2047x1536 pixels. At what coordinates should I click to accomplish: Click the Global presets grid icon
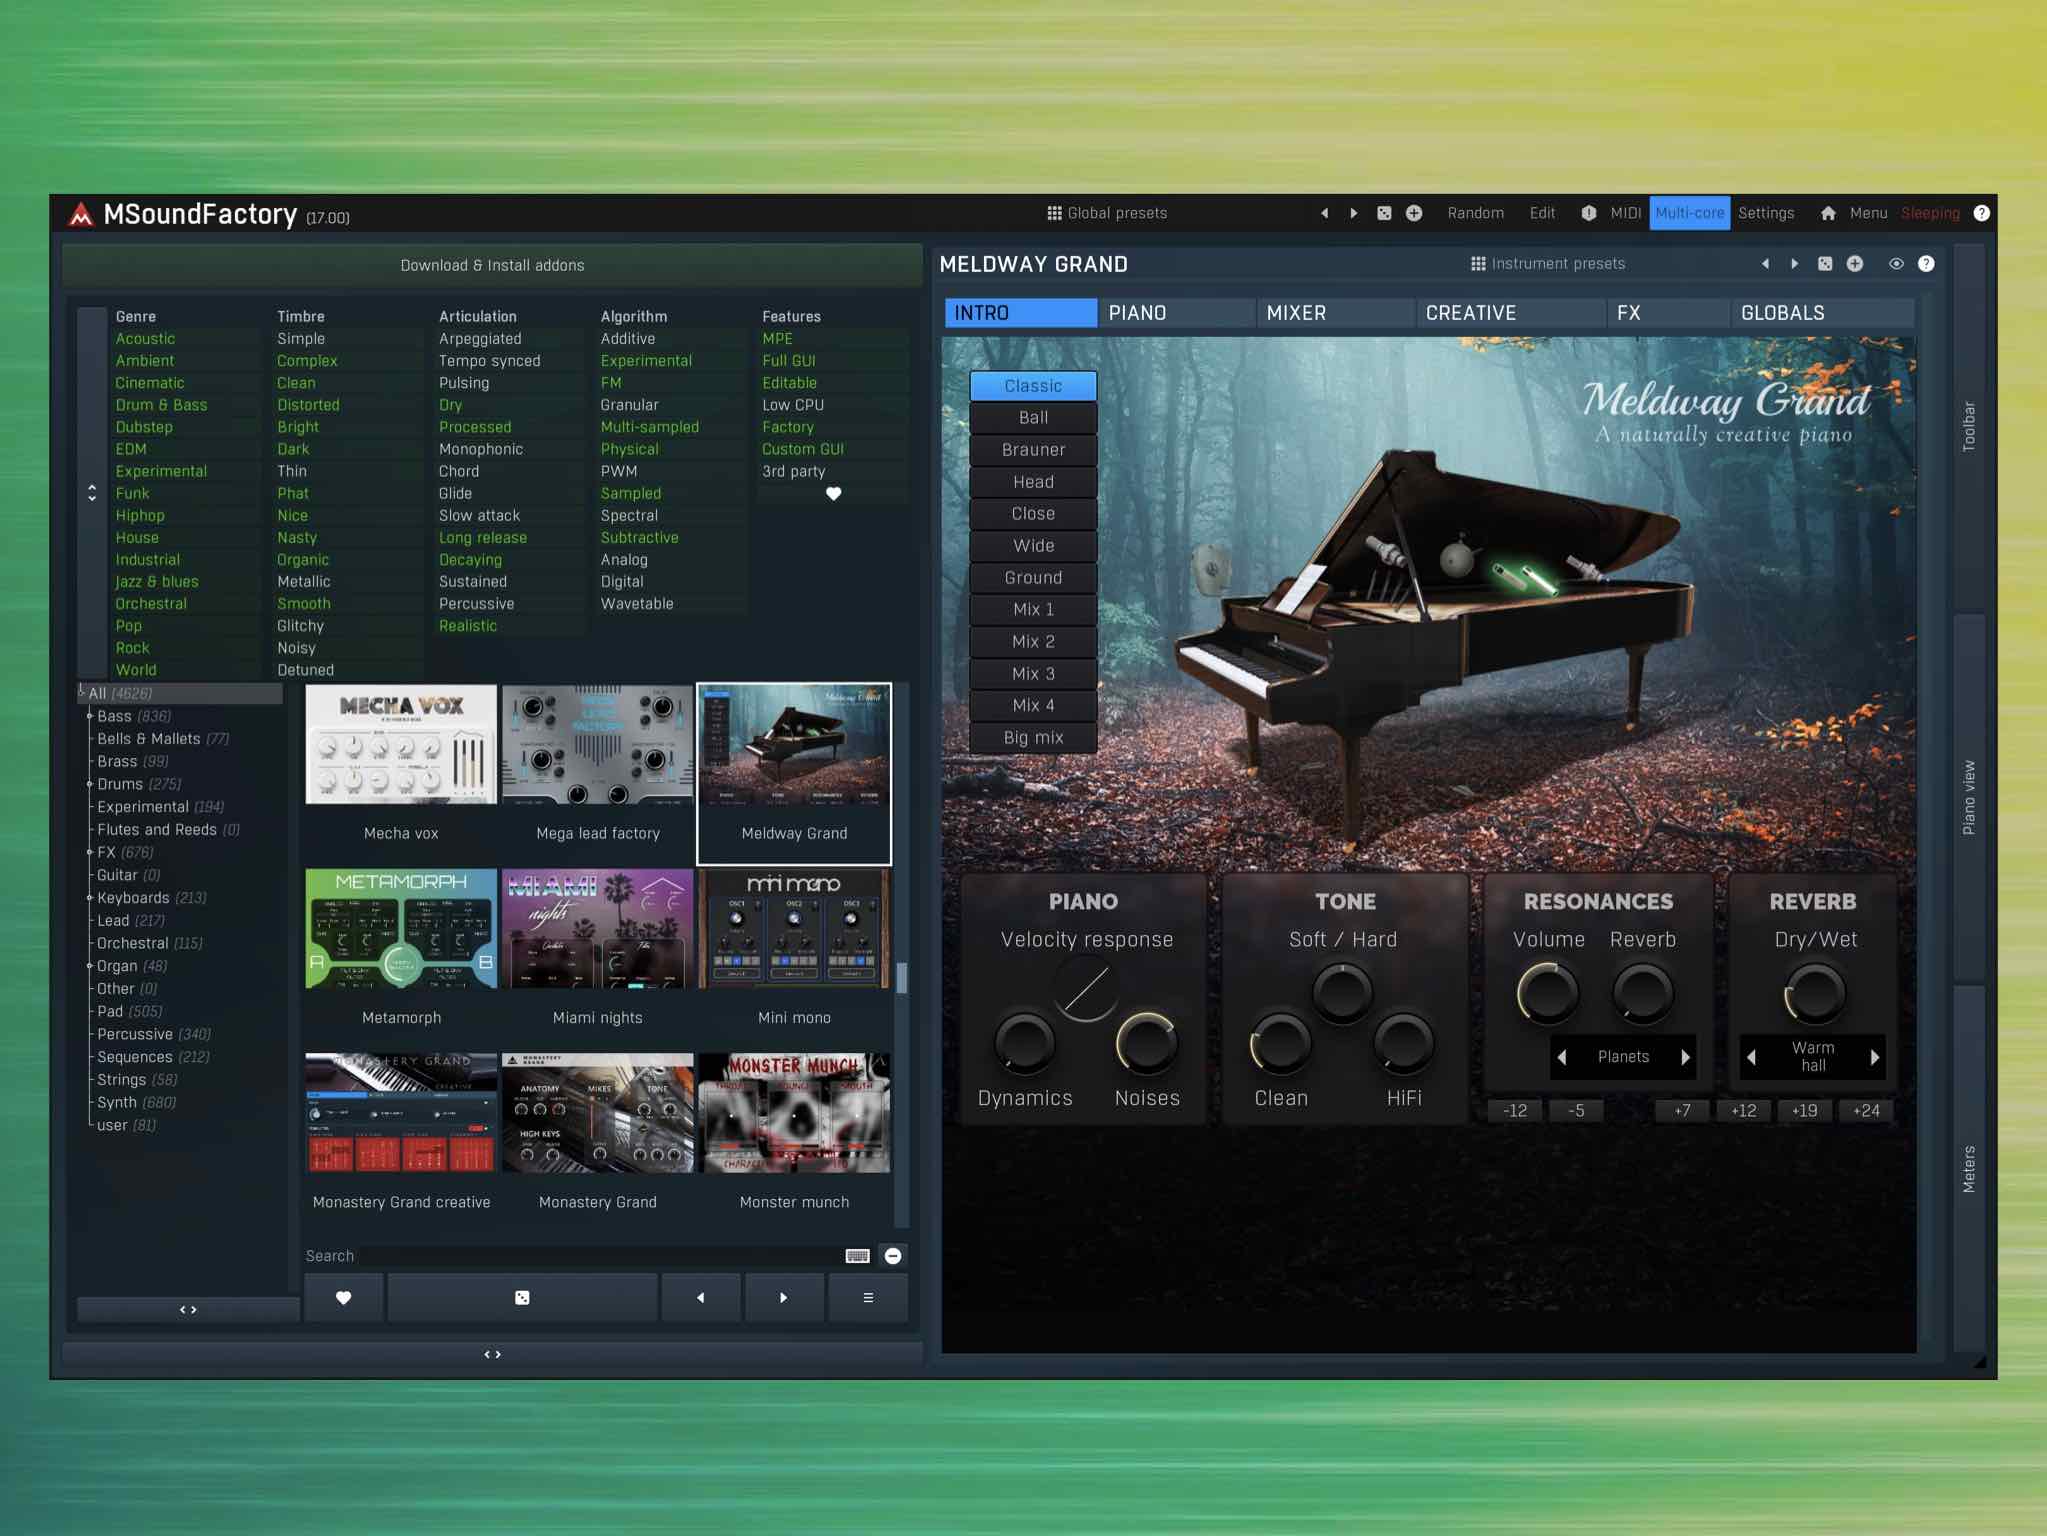[x=1054, y=213]
